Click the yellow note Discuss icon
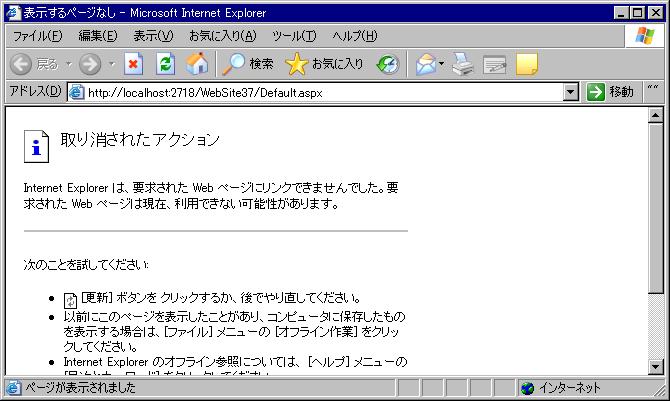This screenshot has width=670, height=401. [x=527, y=64]
